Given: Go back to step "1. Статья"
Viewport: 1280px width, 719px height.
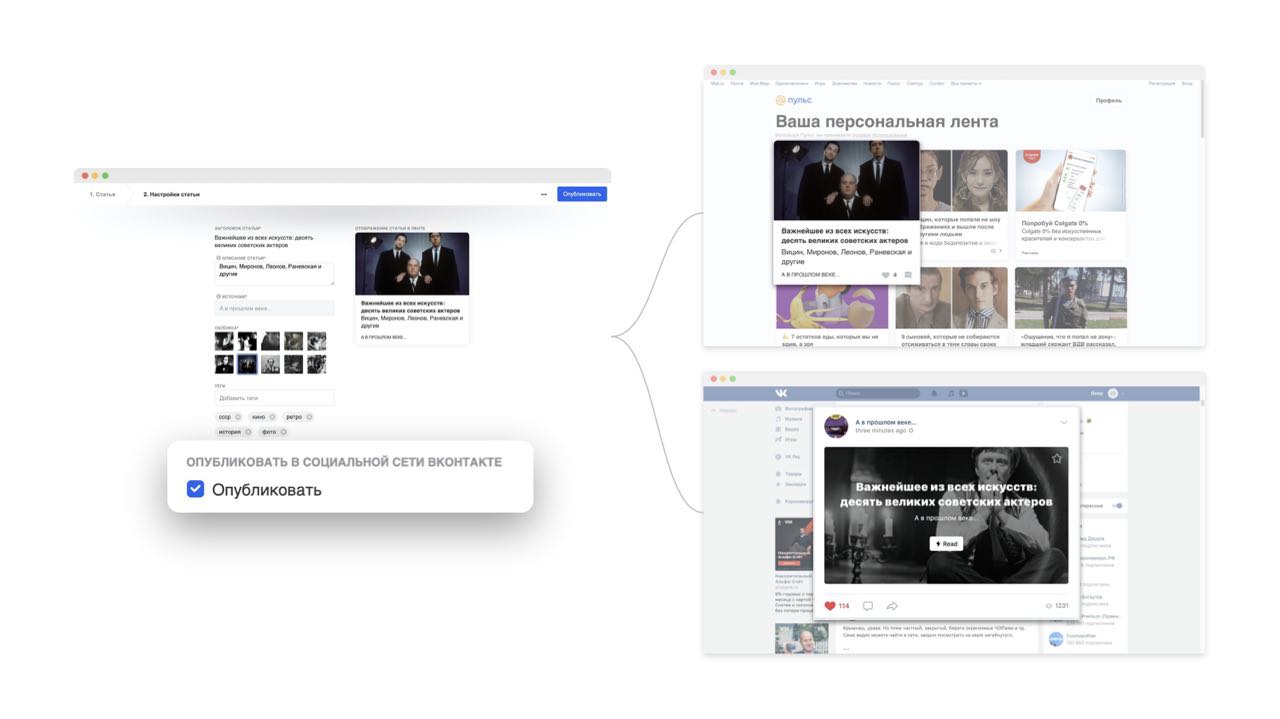Looking at the screenshot, I should coord(102,194).
